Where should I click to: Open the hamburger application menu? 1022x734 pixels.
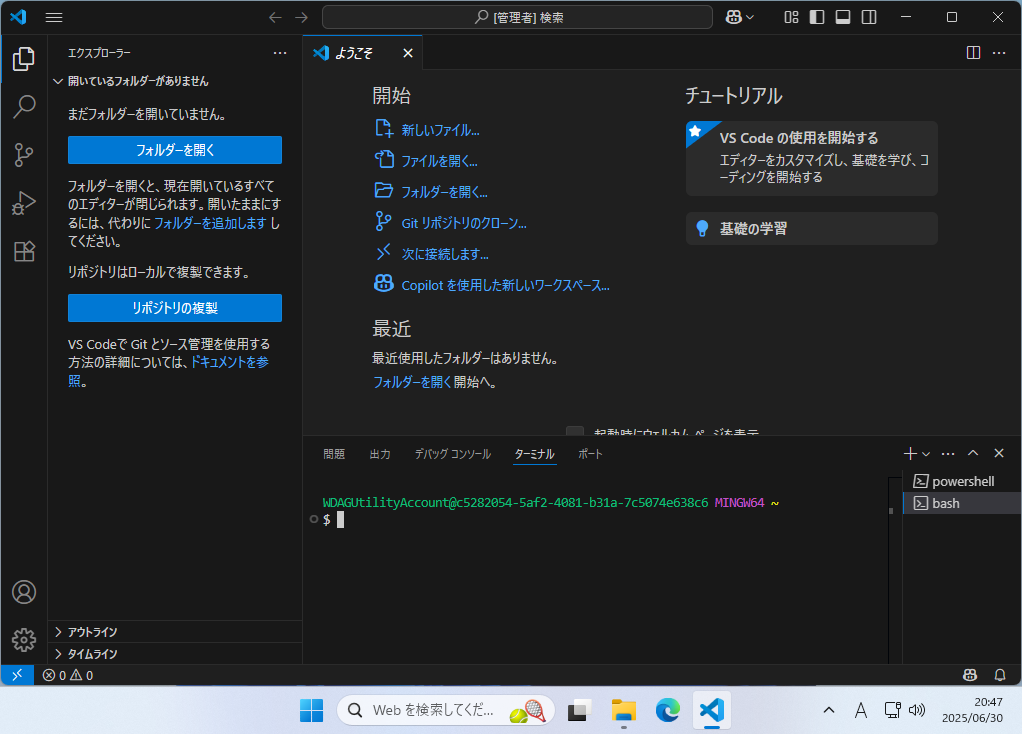point(54,18)
